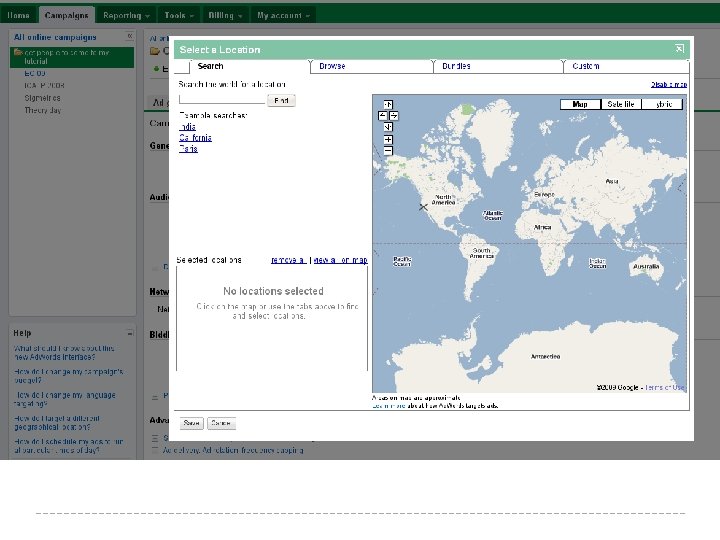
Task: Open help link about the new AdWords interface
Action: (x=64, y=353)
